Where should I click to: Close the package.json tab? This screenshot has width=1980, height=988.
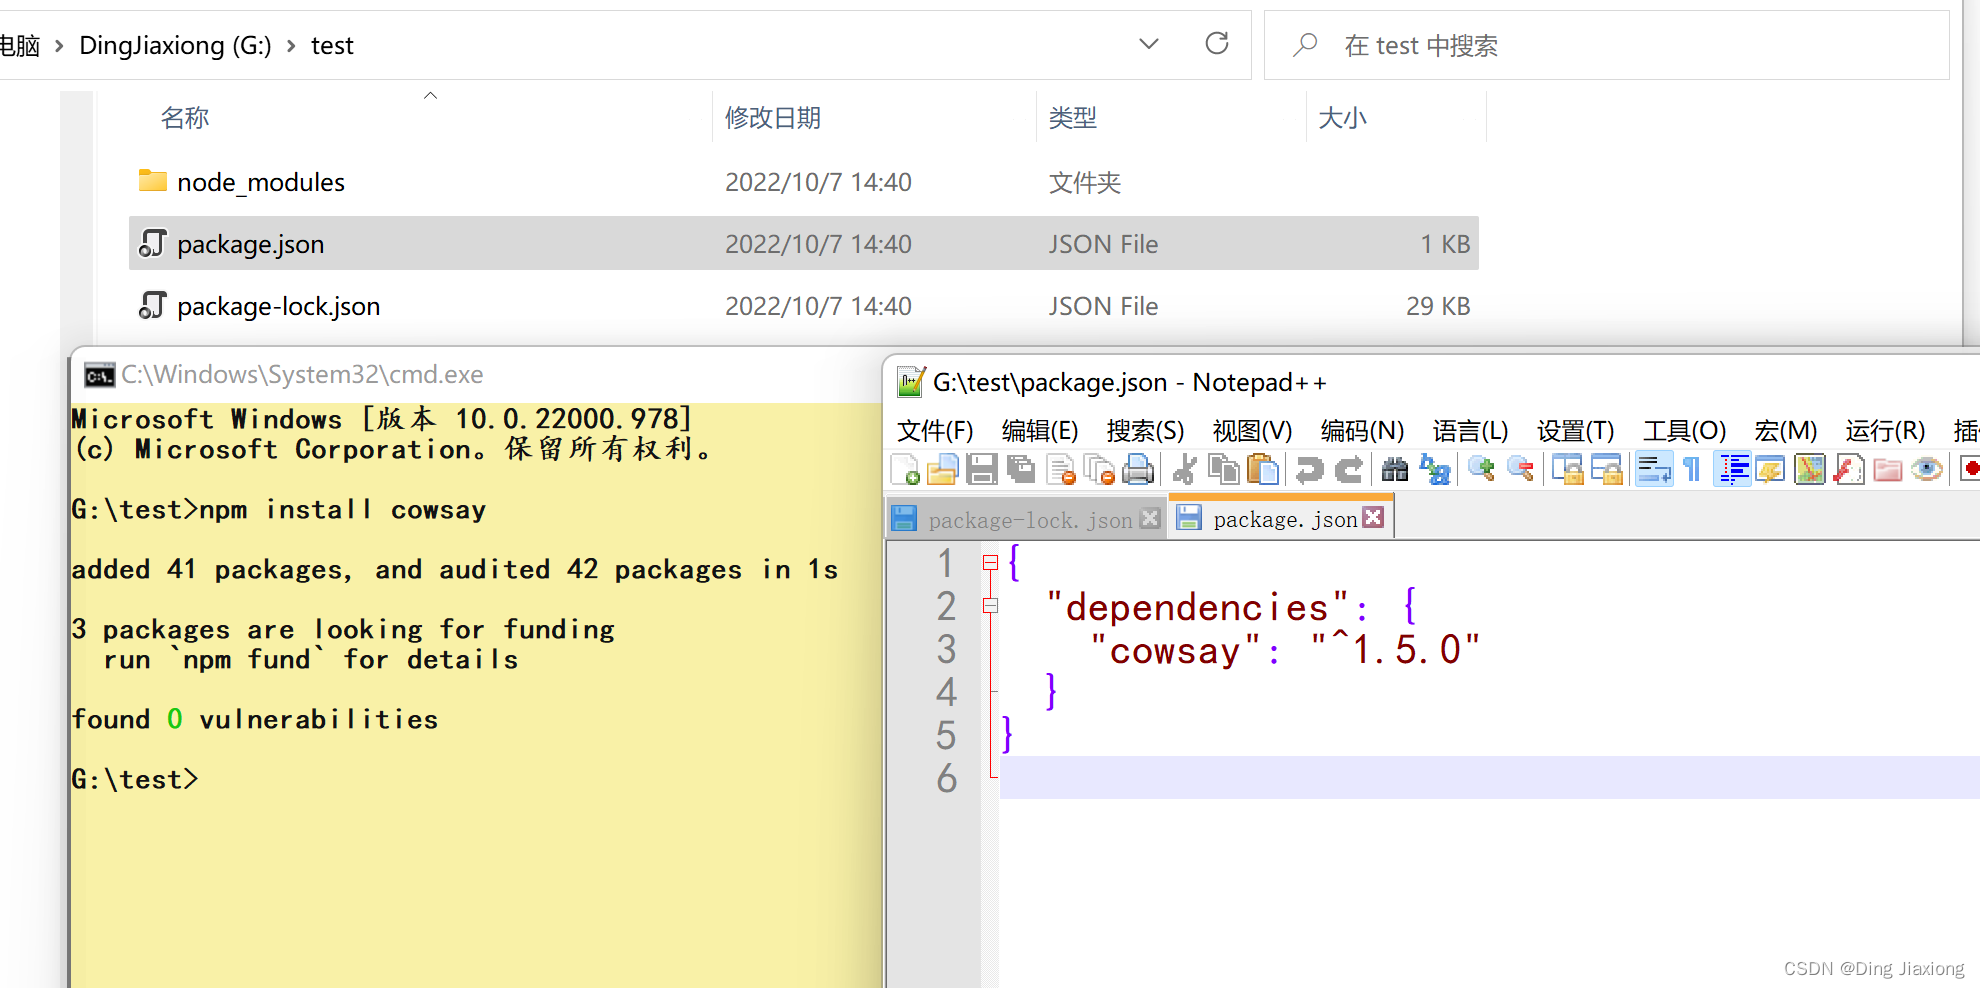pos(1374,517)
